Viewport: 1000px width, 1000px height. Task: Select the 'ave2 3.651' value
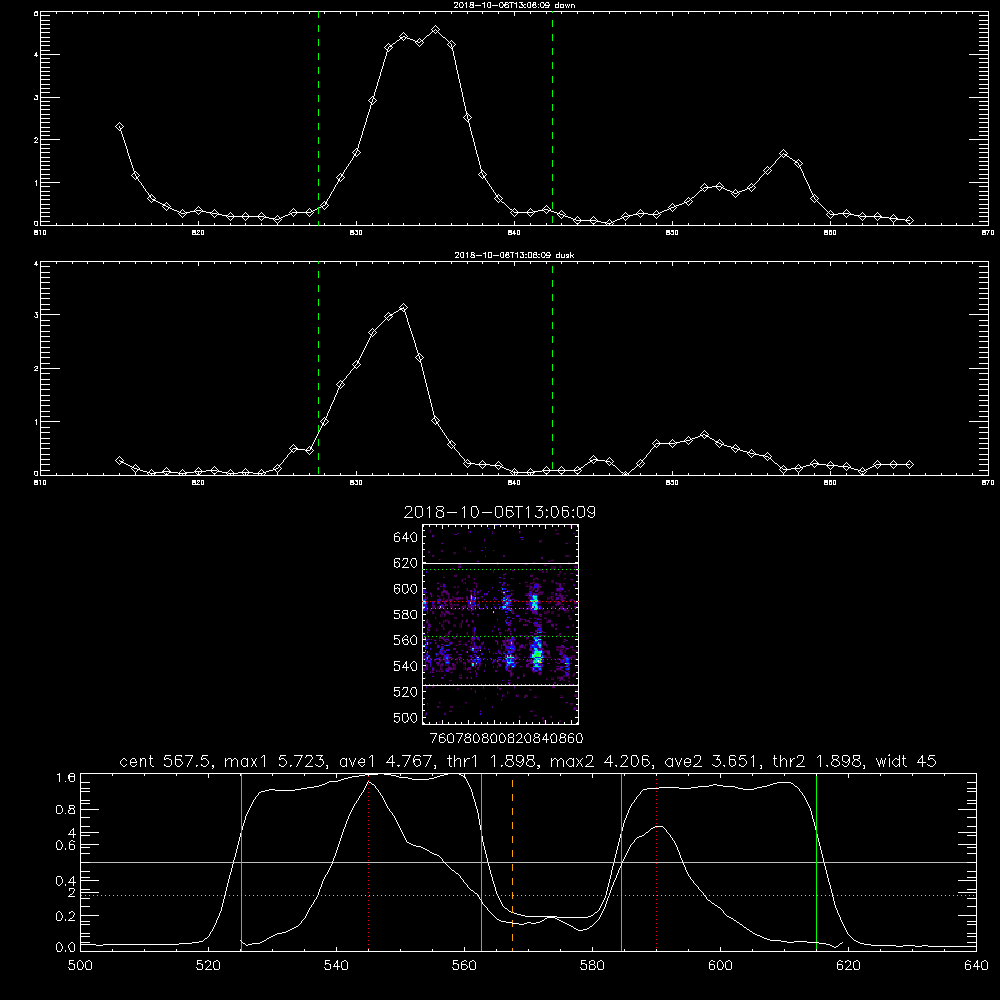pos(711,761)
